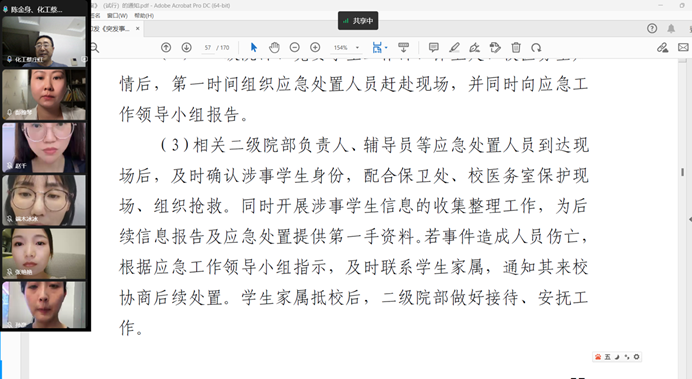Expand the right side tools pane arrow
Viewport: 692px width, 379px height.
(x=690, y=219)
